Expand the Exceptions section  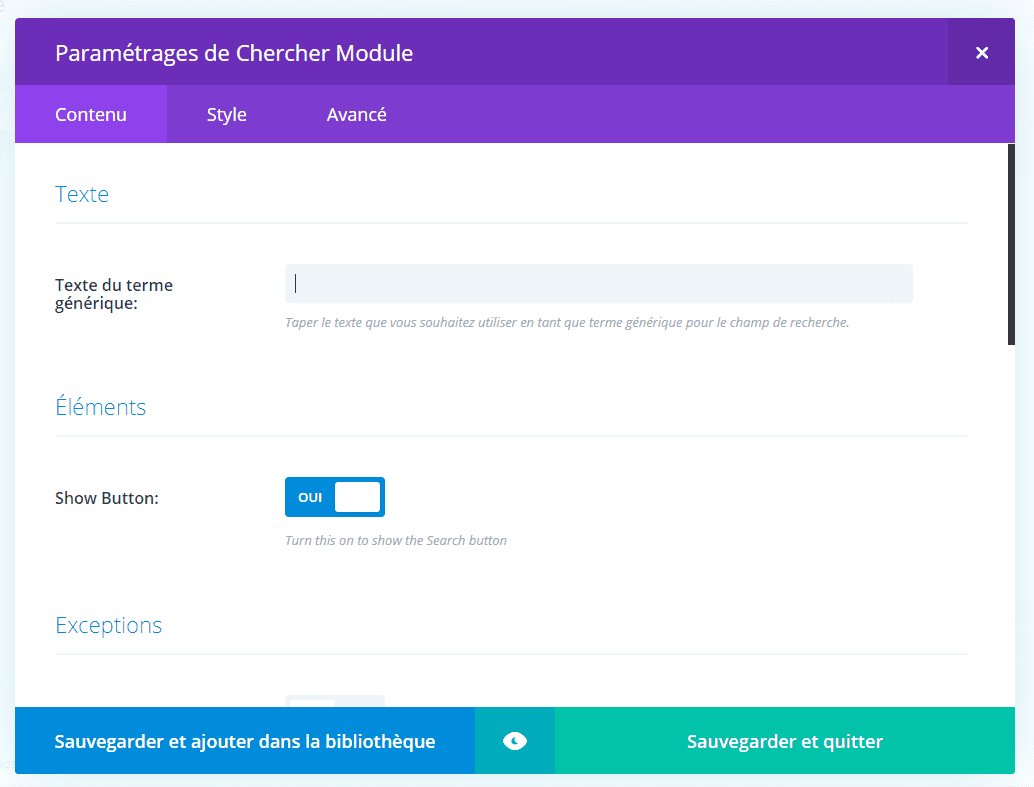[x=108, y=625]
